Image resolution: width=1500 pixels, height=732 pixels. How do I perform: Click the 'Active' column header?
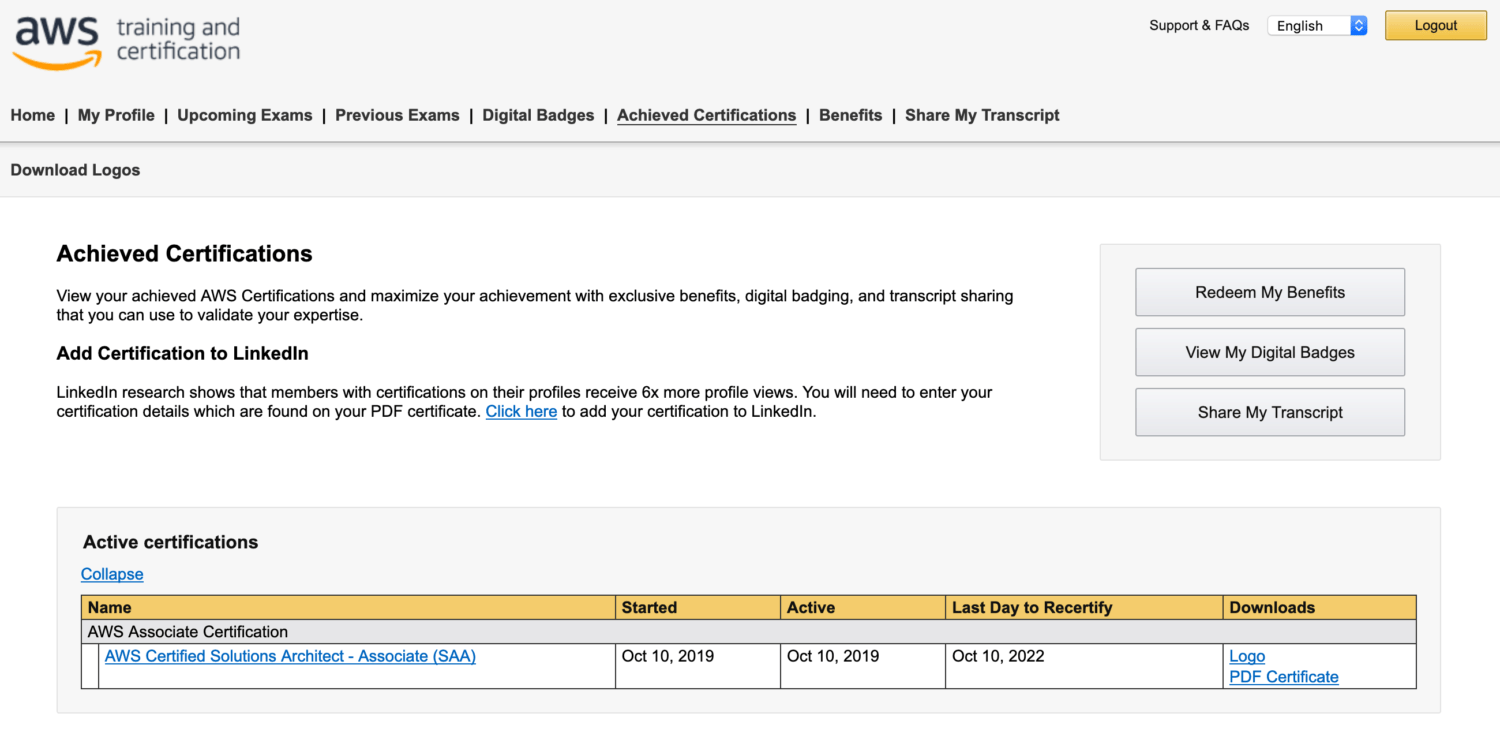click(863, 607)
